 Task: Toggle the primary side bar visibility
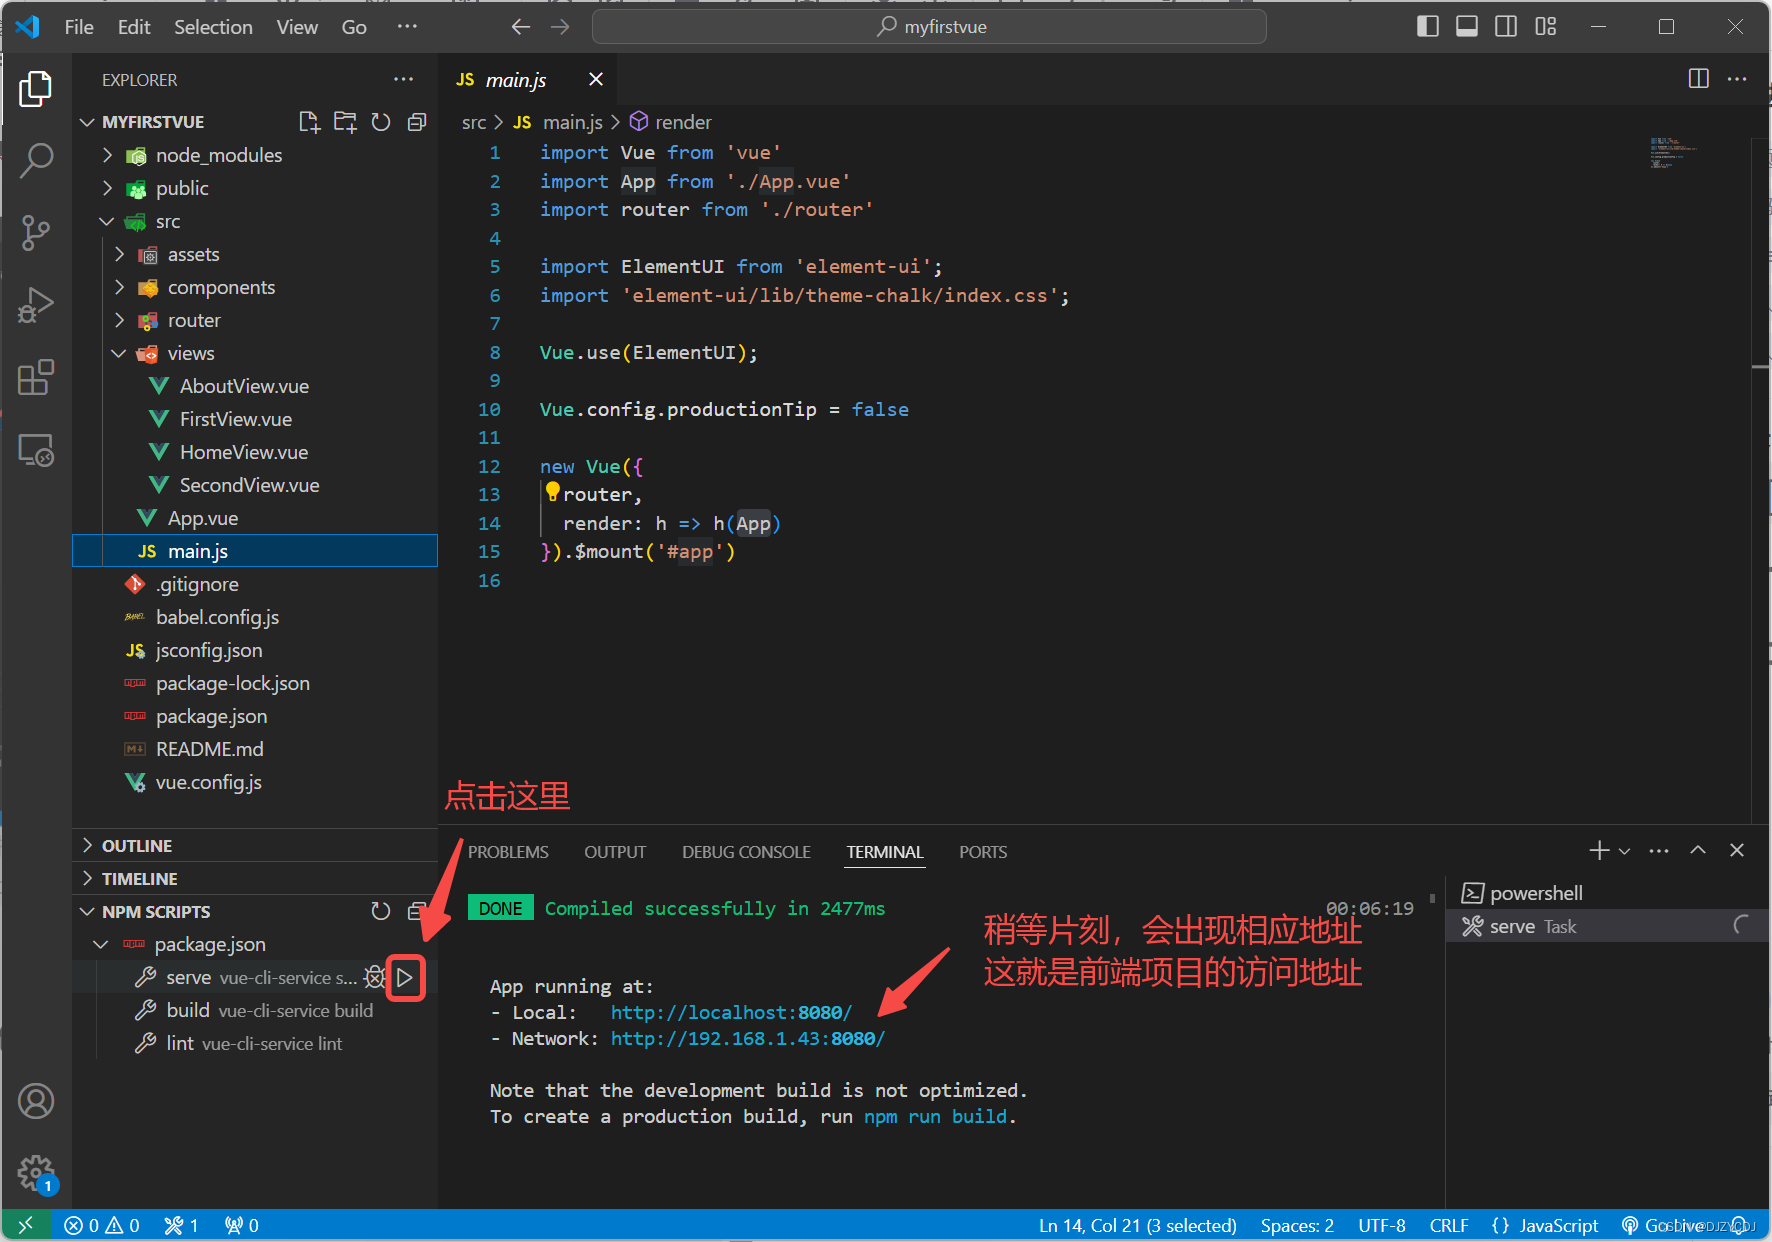click(x=1428, y=27)
